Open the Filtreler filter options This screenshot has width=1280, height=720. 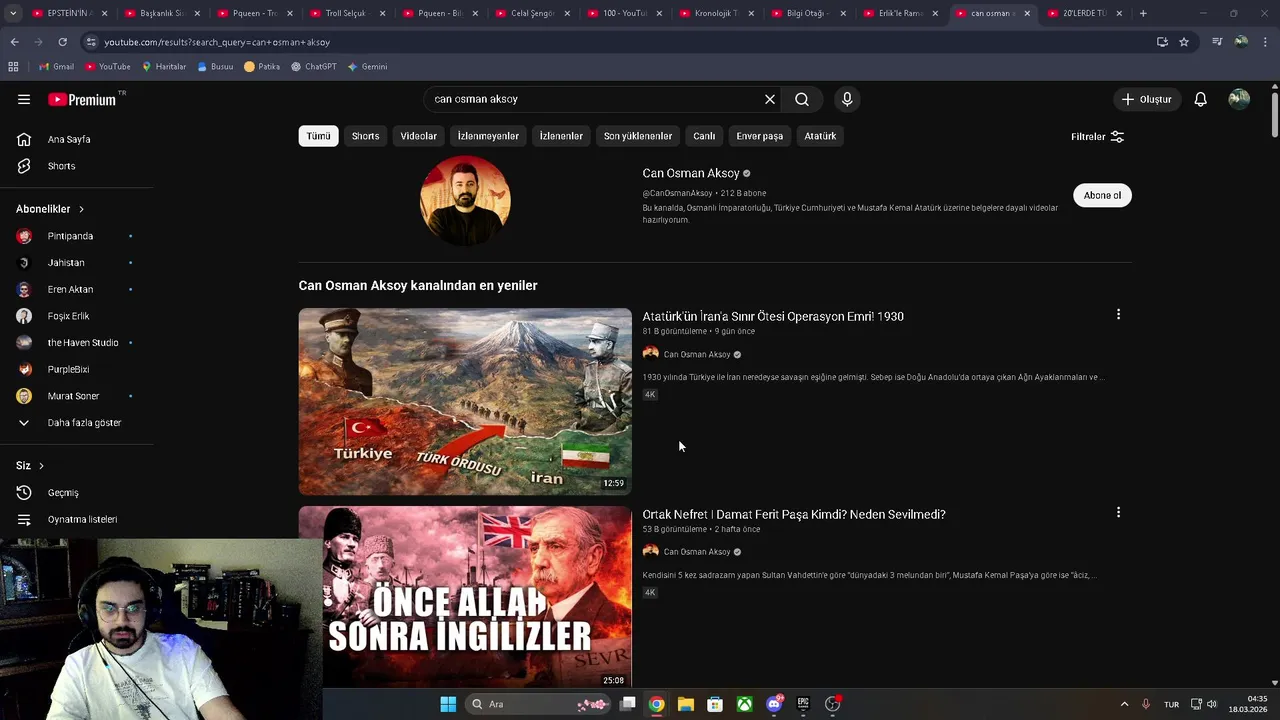click(x=1097, y=136)
